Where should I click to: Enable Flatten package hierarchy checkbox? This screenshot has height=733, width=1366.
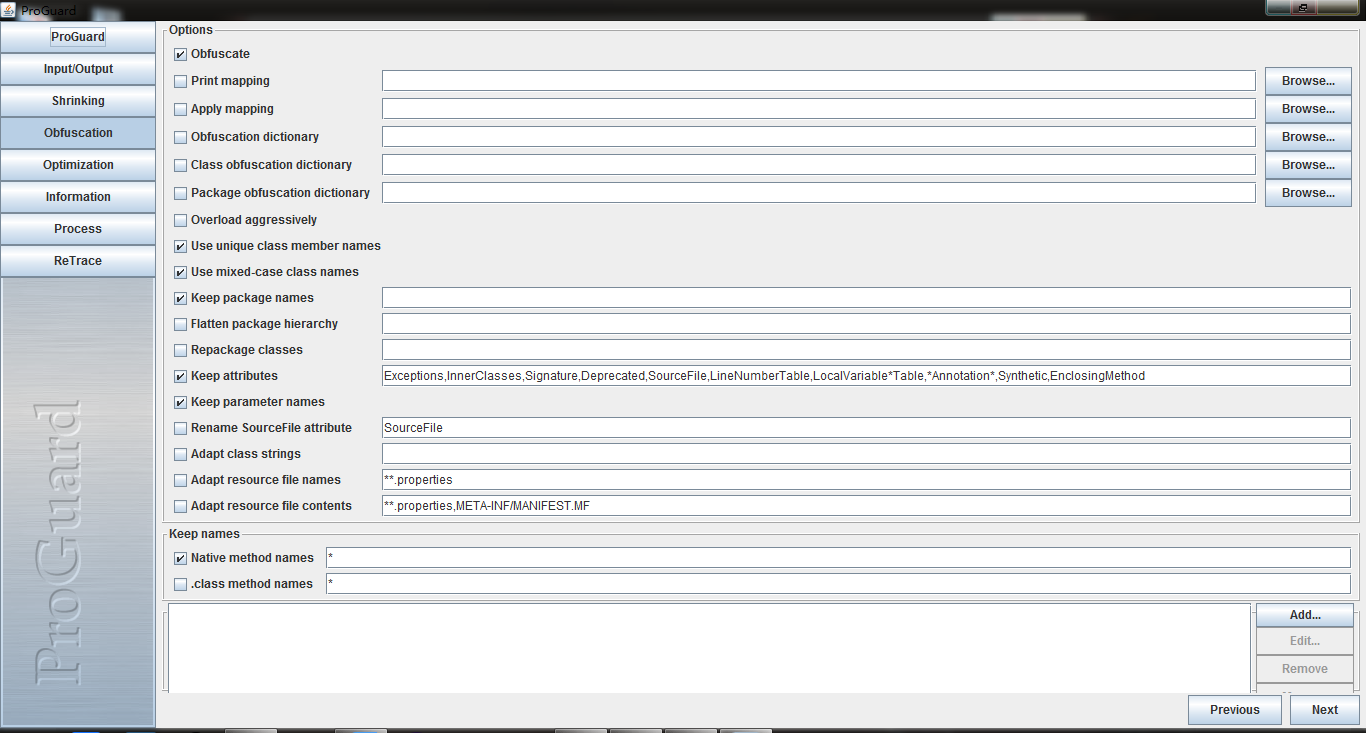pyautogui.click(x=181, y=324)
